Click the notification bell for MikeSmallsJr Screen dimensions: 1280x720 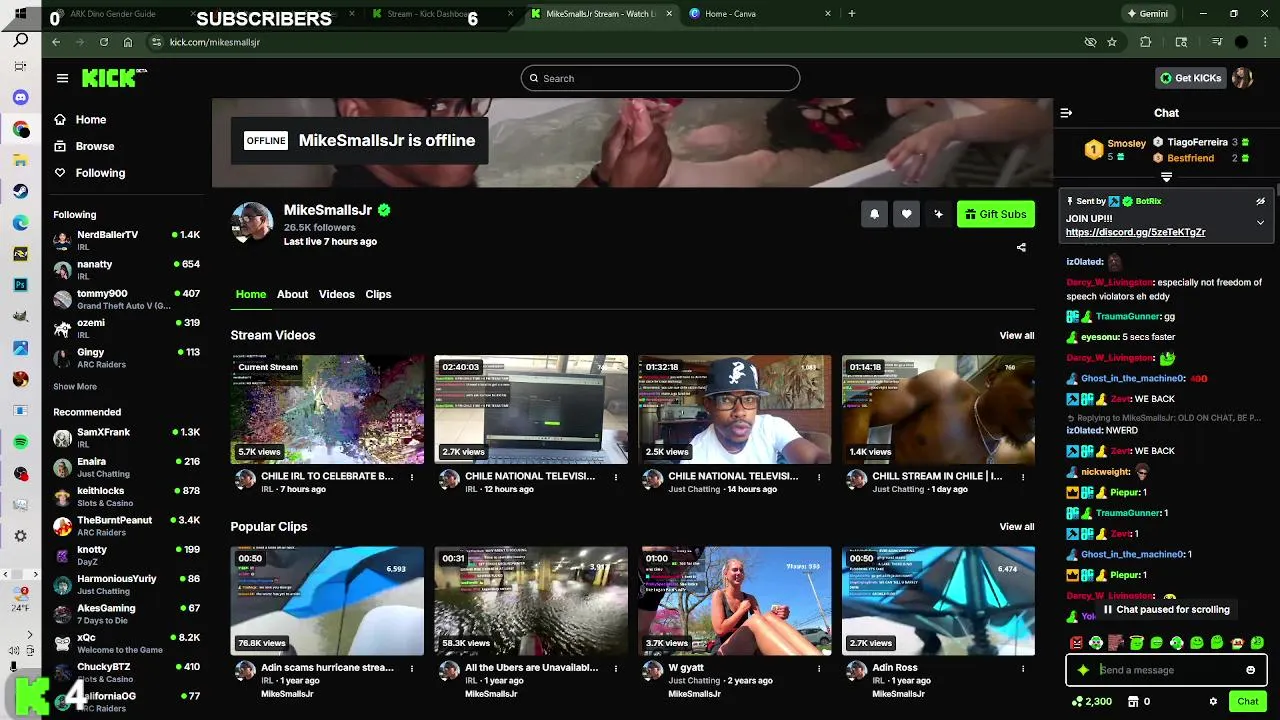coord(874,214)
